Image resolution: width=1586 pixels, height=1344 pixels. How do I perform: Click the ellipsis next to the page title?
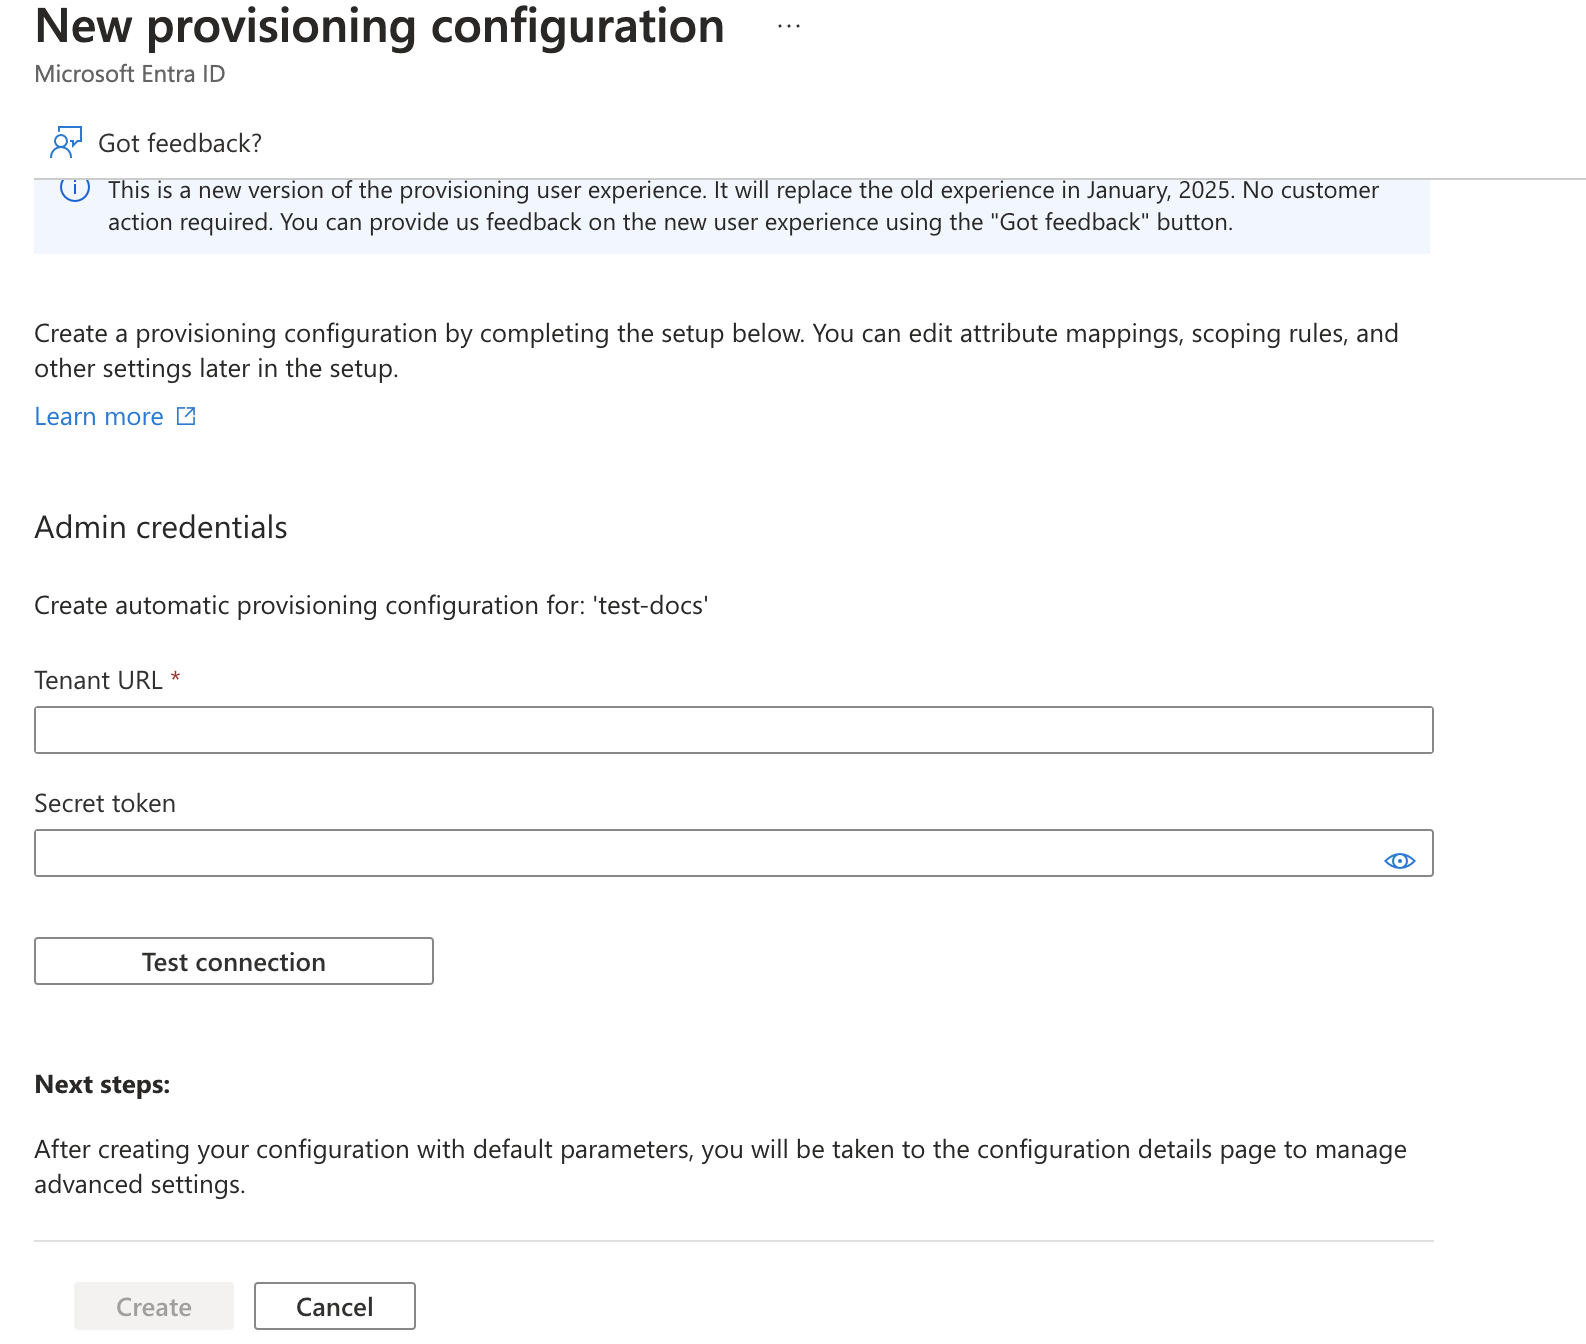tap(788, 27)
